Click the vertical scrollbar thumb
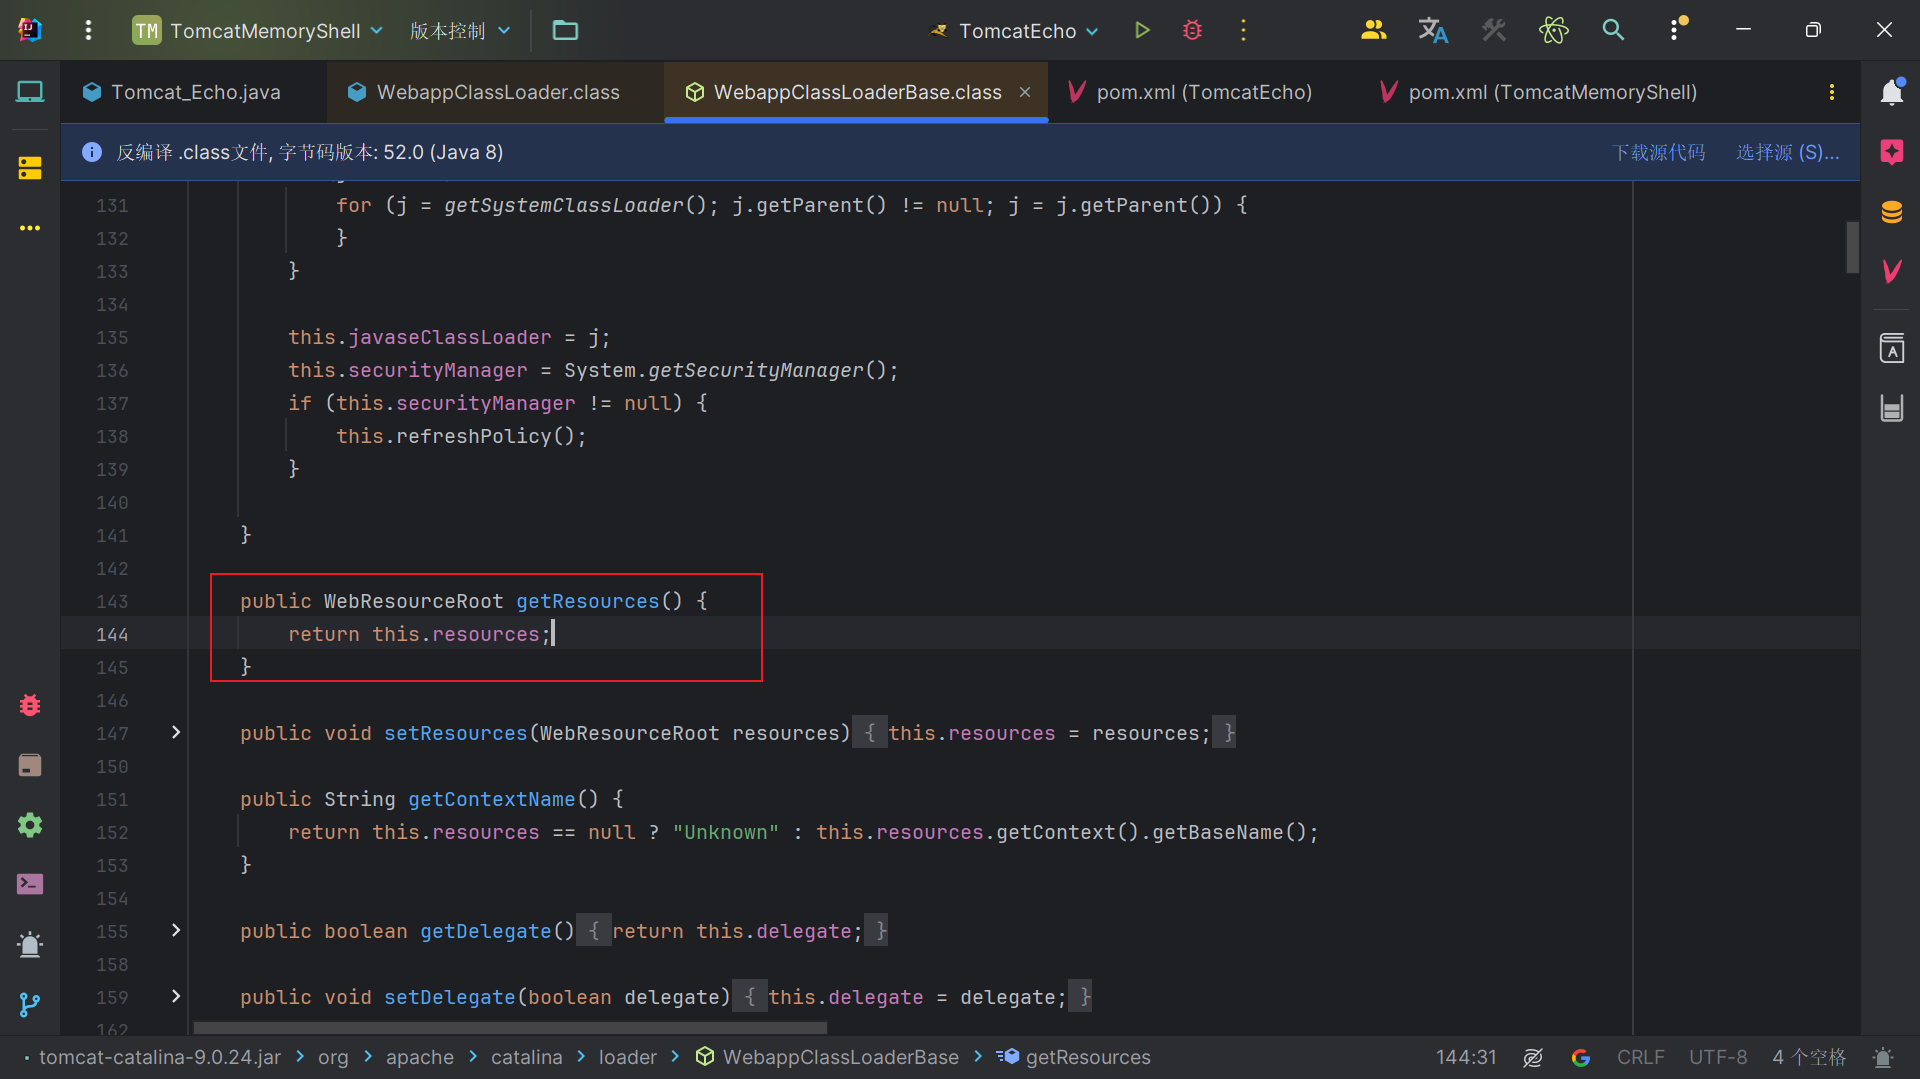 click(1852, 247)
